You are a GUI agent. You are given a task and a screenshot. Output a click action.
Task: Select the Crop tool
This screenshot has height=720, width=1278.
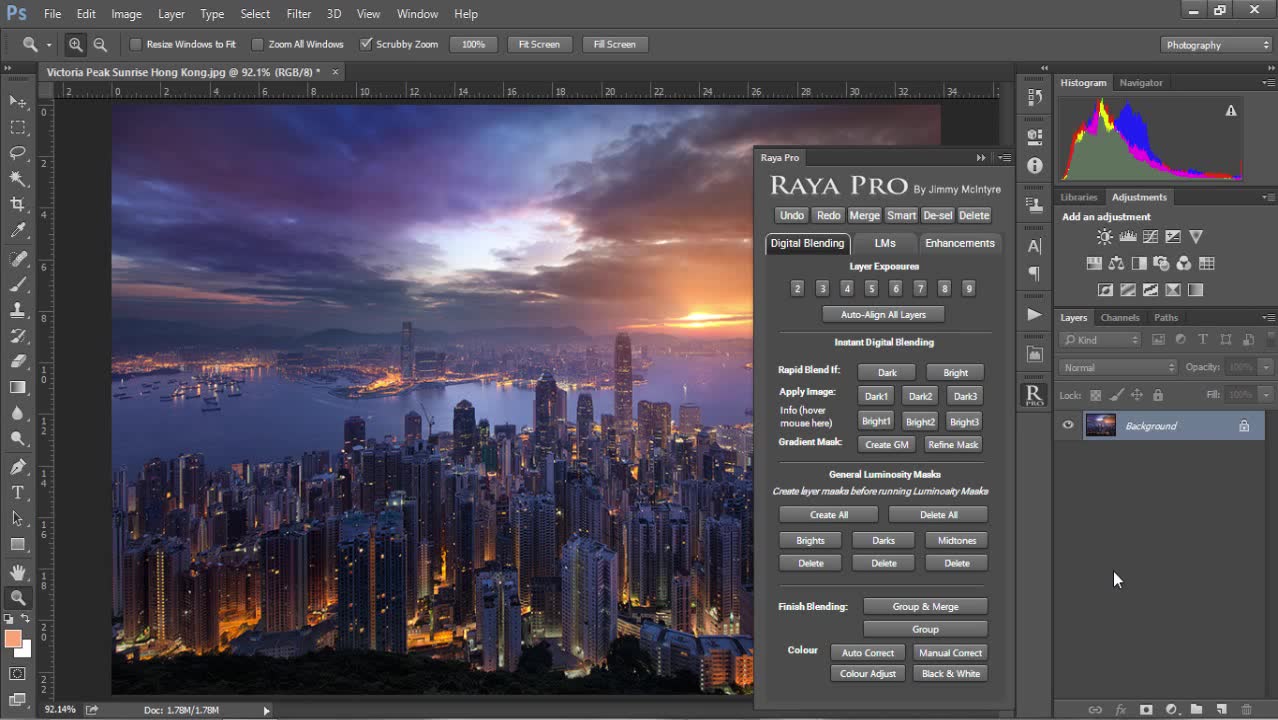18,205
